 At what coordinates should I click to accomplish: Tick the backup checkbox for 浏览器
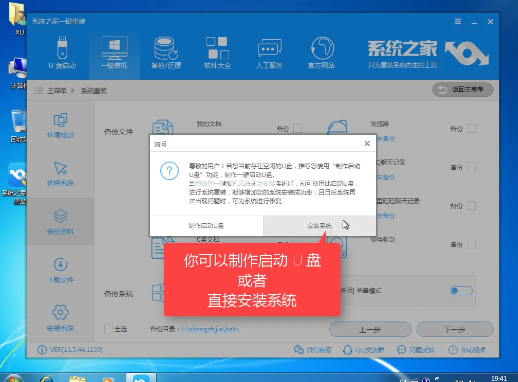click(x=471, y=128)
